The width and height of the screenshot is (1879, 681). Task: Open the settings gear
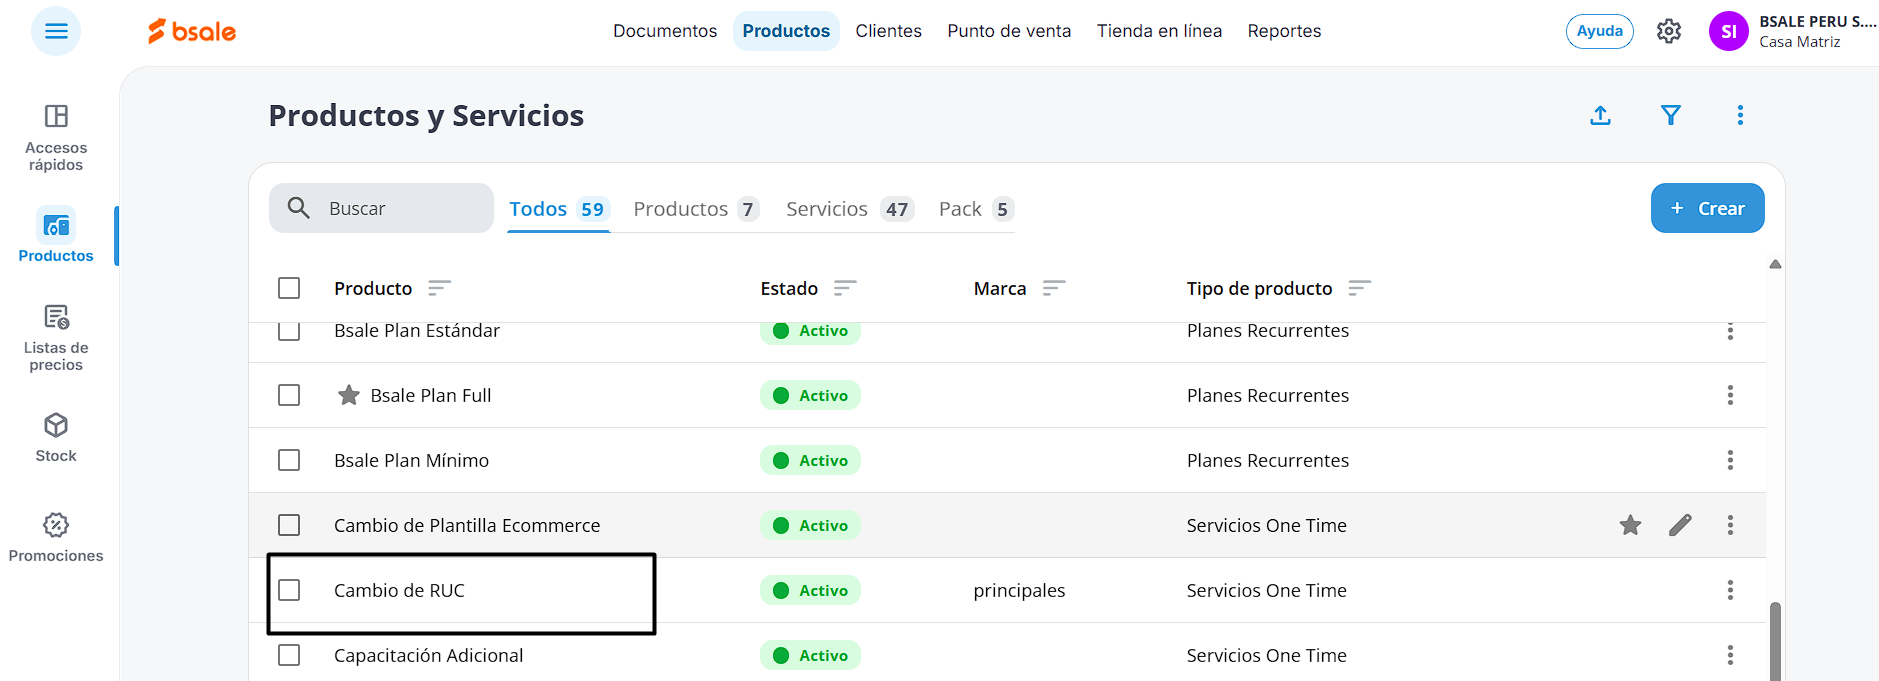click(x=1668, y=31)
